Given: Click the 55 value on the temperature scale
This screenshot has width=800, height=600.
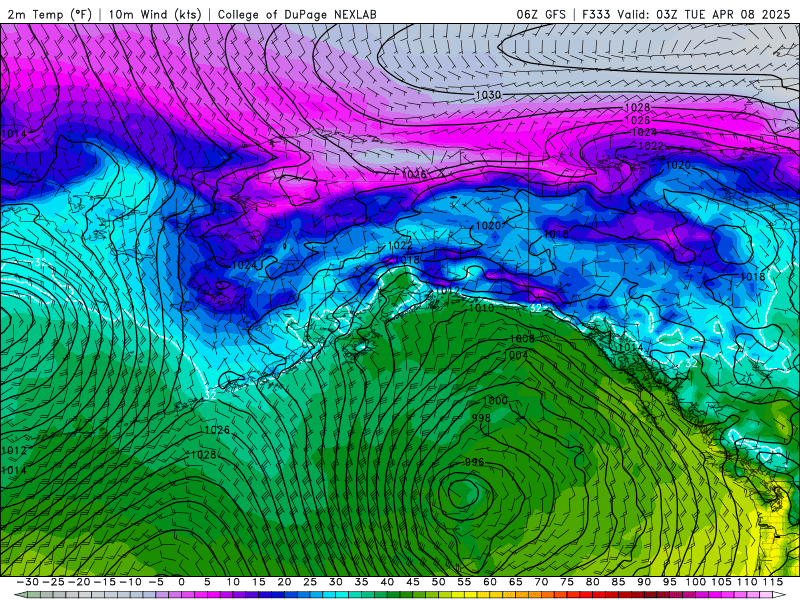Looking at the screenshot, I should point(464,582).
